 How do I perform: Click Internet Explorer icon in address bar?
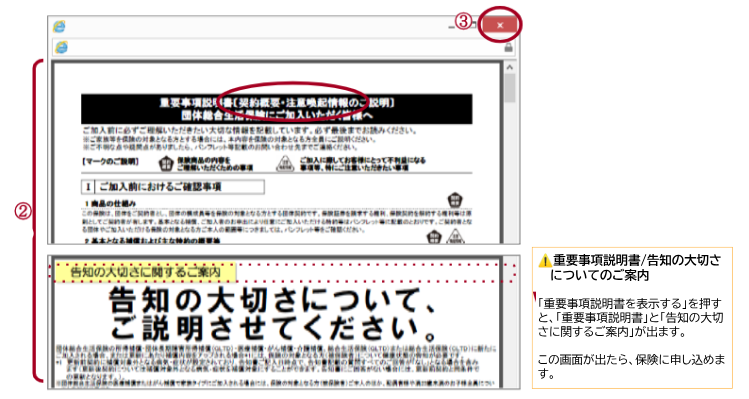[x=62, y=47]
